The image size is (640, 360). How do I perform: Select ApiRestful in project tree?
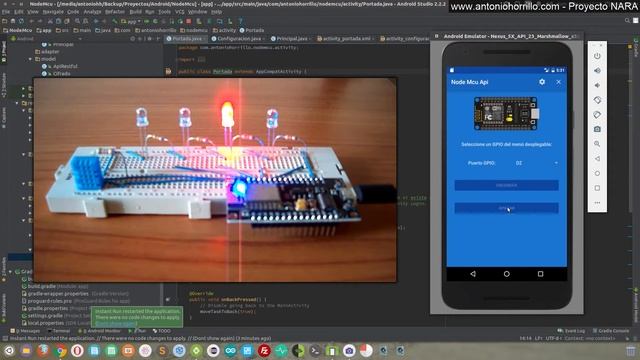pos(61,67)
